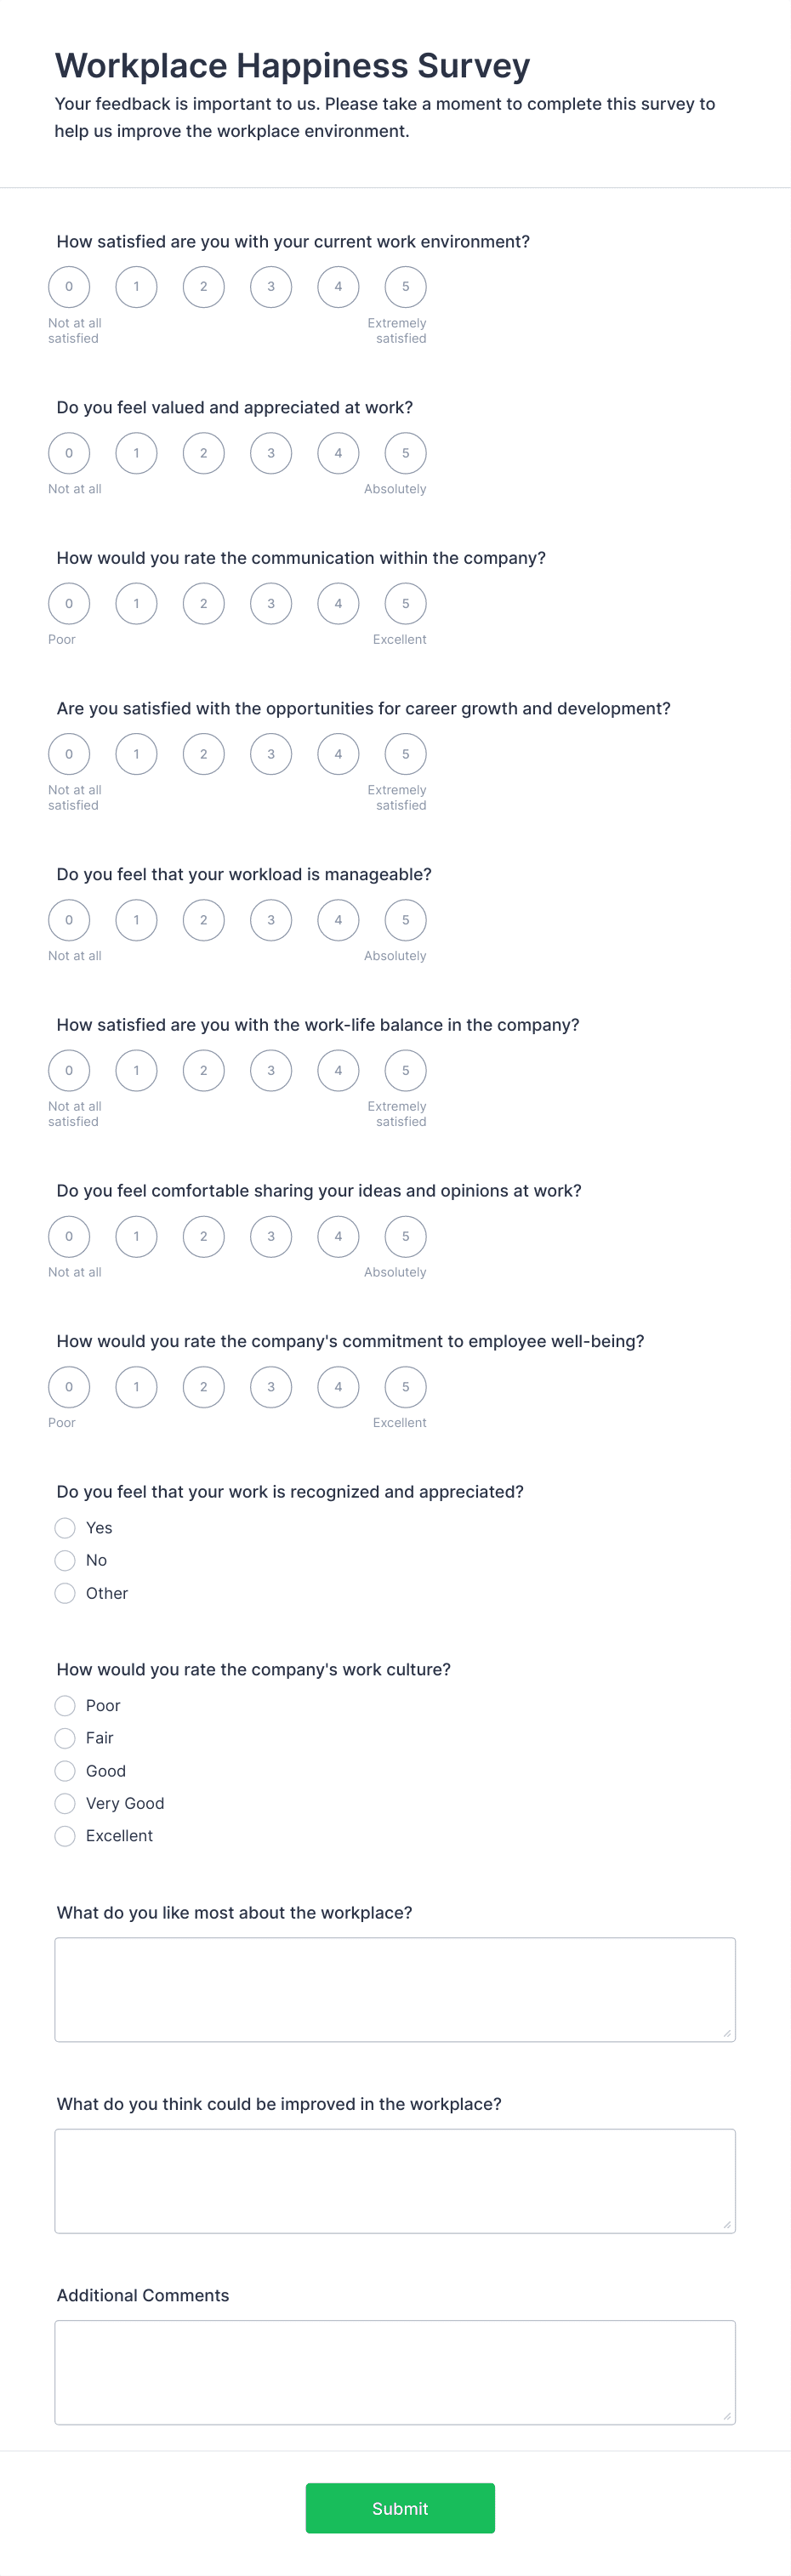Image resolution: width=791 pixels, height=2576 pixels.
Task: Choose Very Good for work culture
Action: coord(65,1803)
